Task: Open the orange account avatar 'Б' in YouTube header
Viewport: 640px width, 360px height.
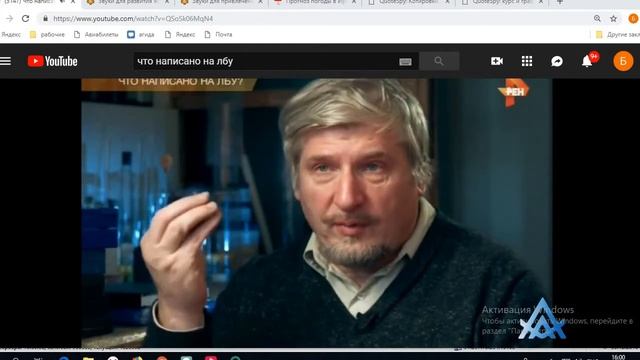Action: click(x=623, y=61)
